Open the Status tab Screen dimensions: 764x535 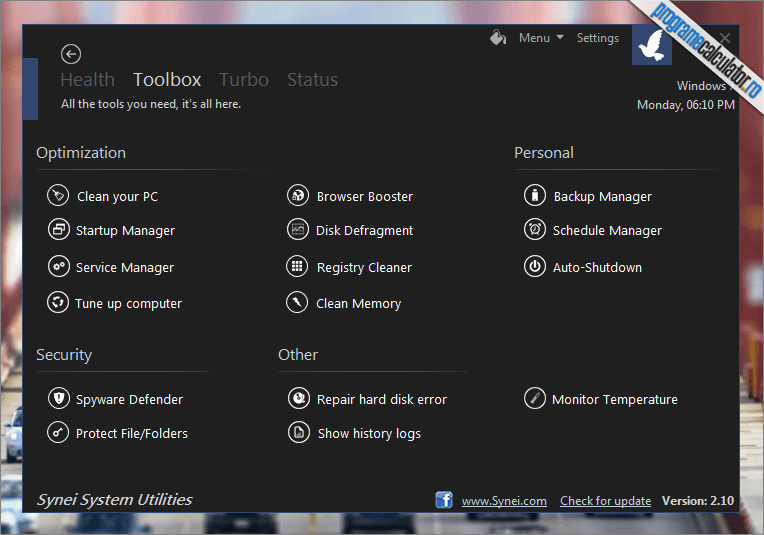click(x=312, y=79)
